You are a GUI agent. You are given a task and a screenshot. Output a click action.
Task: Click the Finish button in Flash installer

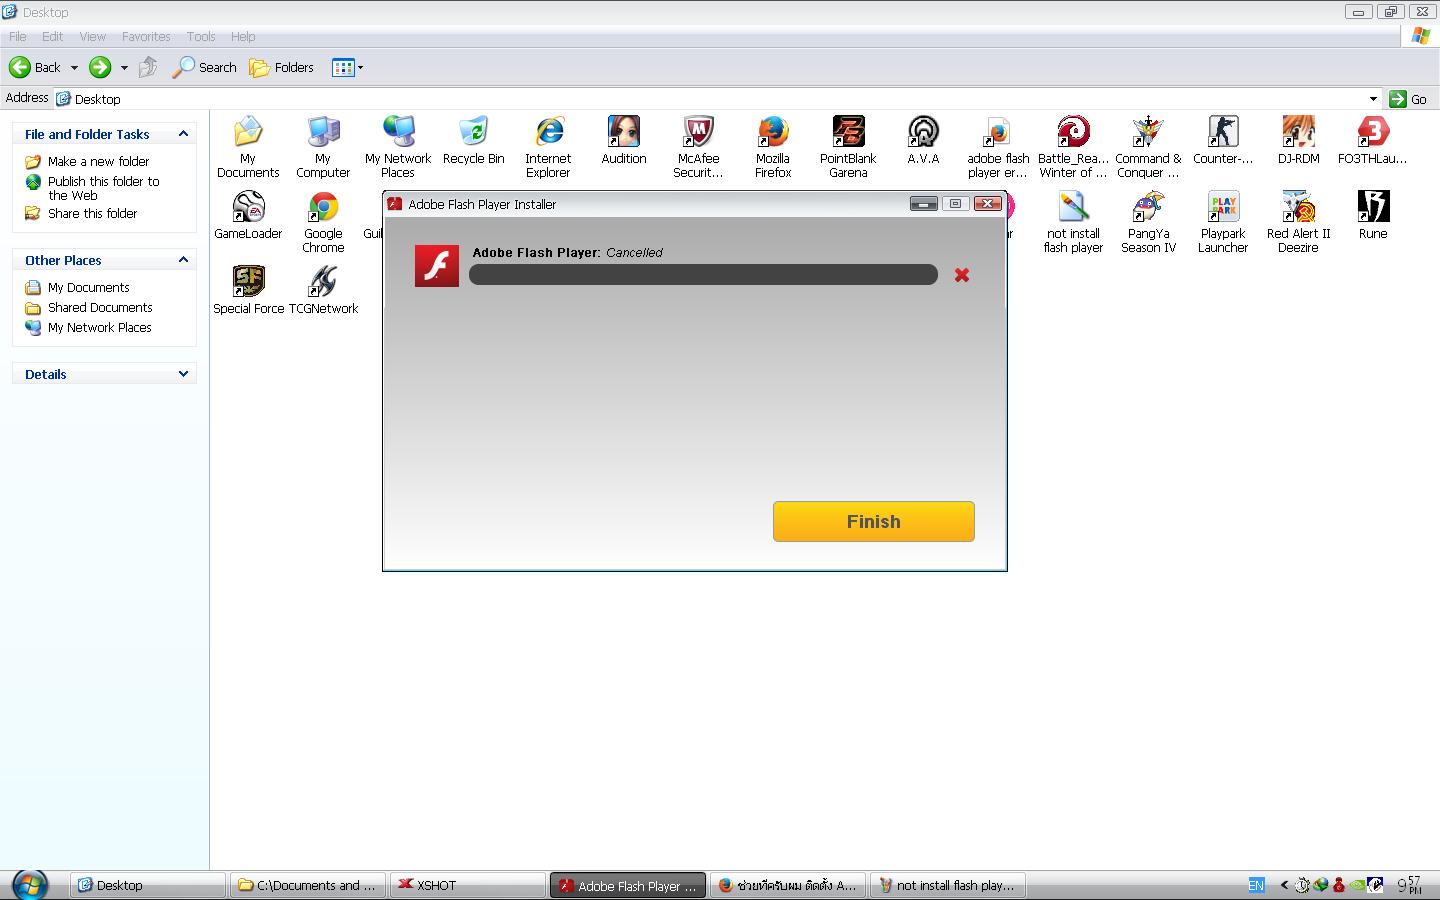[874, 521]
